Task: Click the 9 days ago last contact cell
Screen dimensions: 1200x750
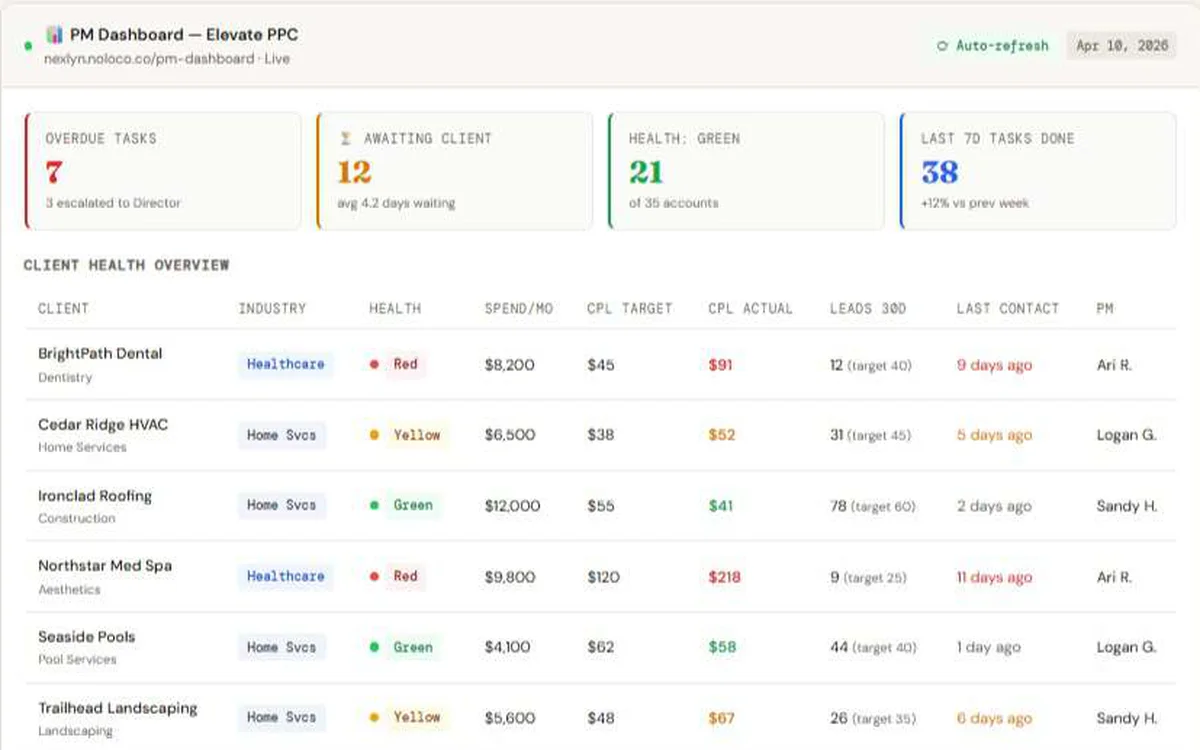Action: coord(994,365)
